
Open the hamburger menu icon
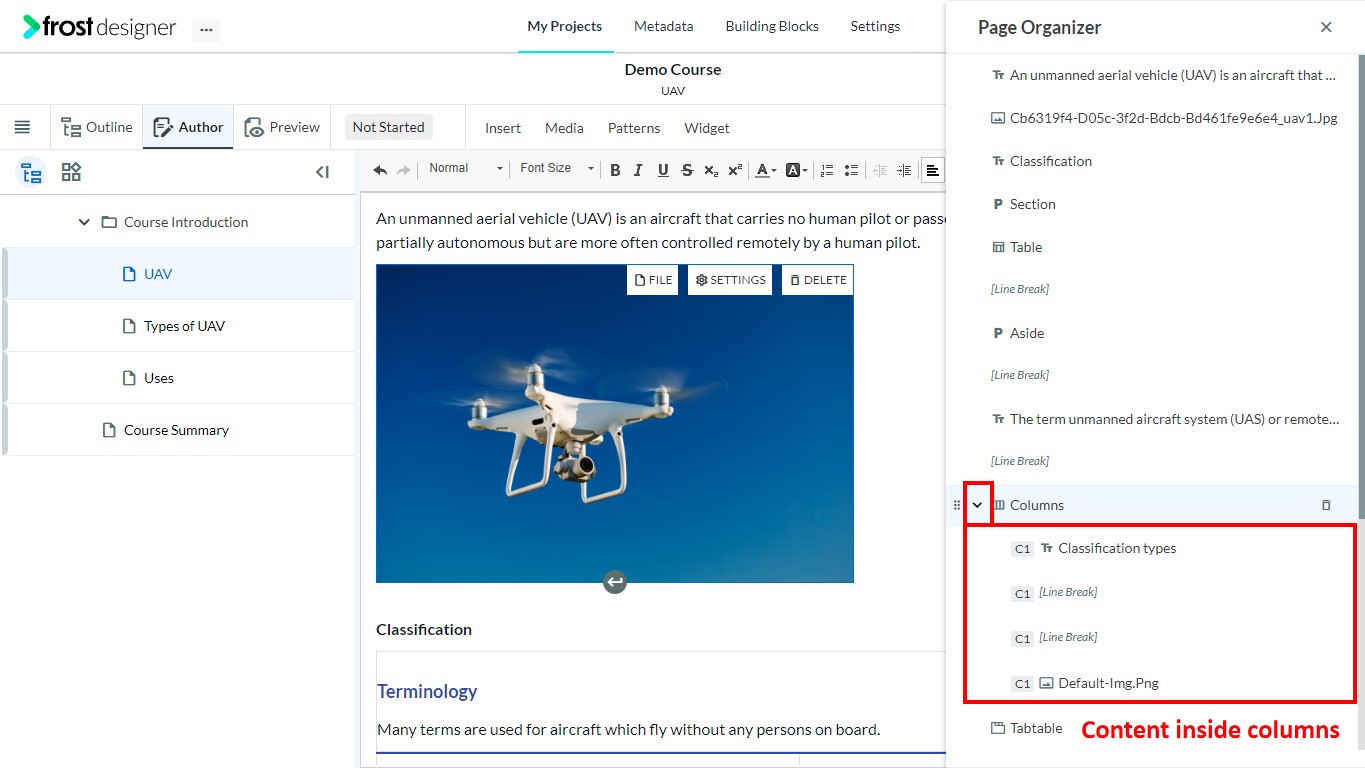22,127
